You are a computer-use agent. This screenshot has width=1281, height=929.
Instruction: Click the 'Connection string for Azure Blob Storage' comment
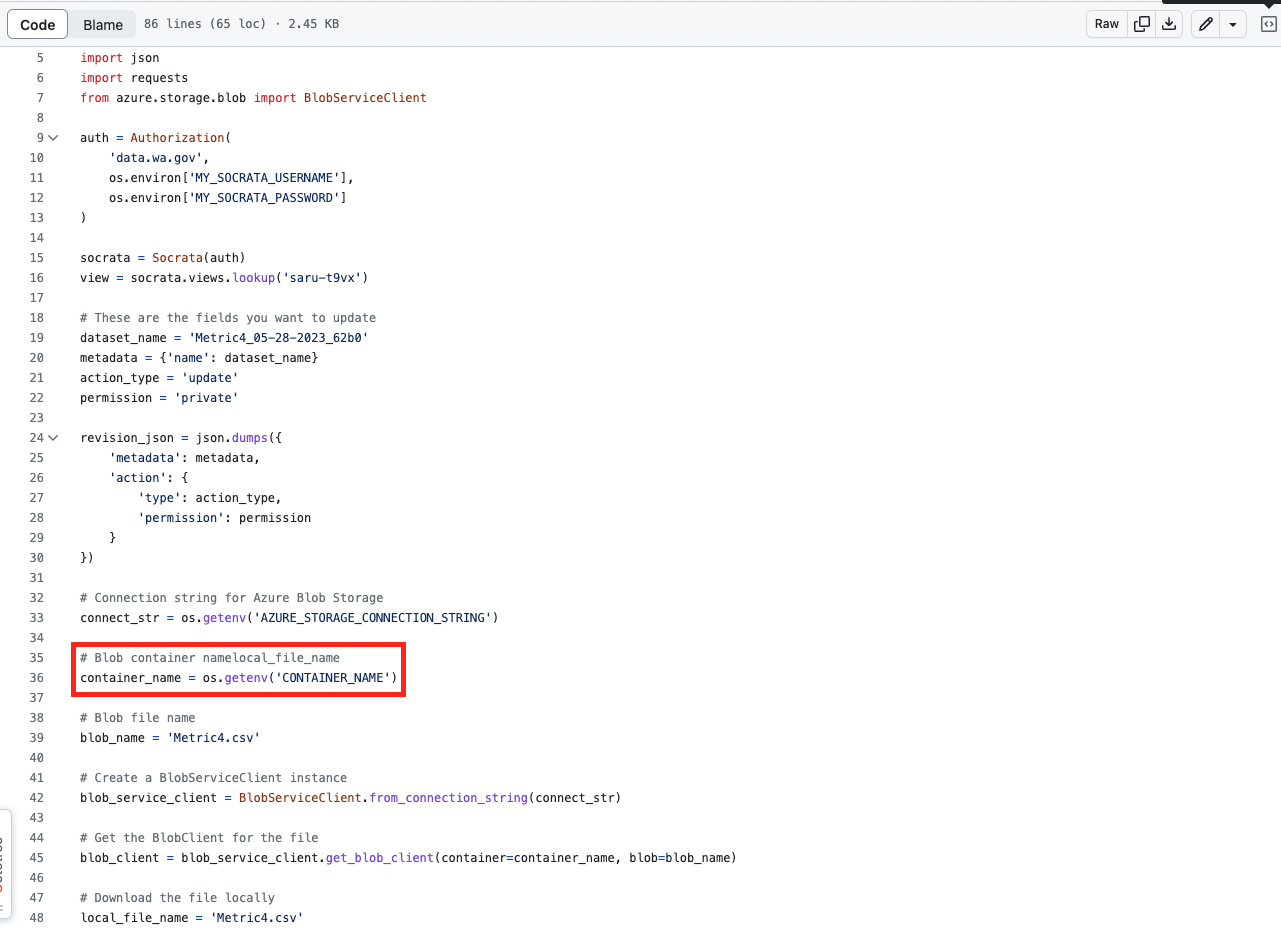(x=232, y=598)
